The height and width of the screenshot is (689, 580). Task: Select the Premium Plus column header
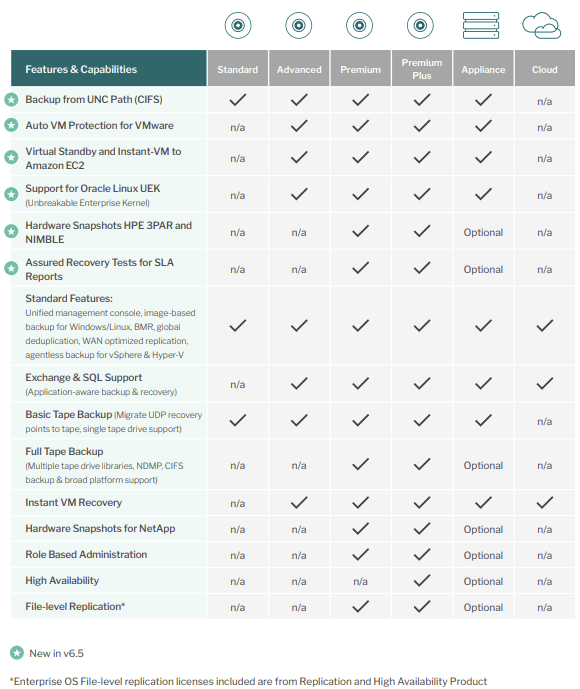coord(422,68)
